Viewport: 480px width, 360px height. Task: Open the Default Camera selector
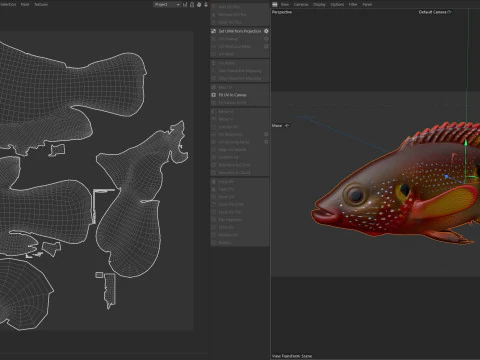tap(432, 12)
